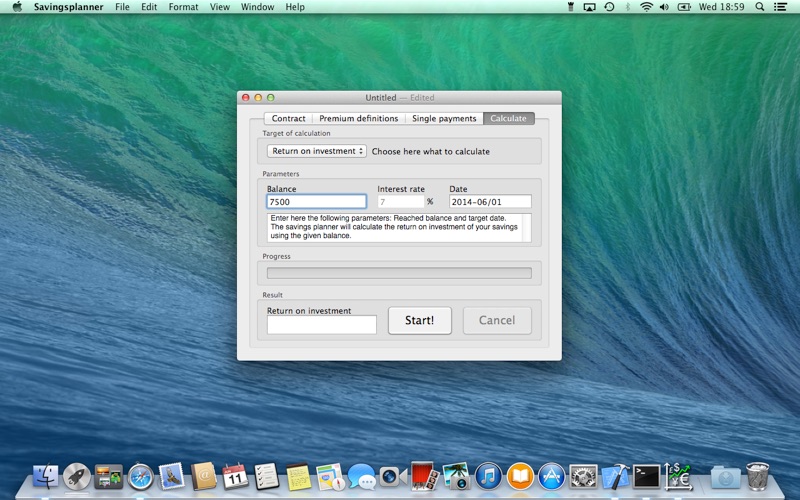Open the Apple menu
This screenshot has height=500, width=800.
click(x=17, y=7)
